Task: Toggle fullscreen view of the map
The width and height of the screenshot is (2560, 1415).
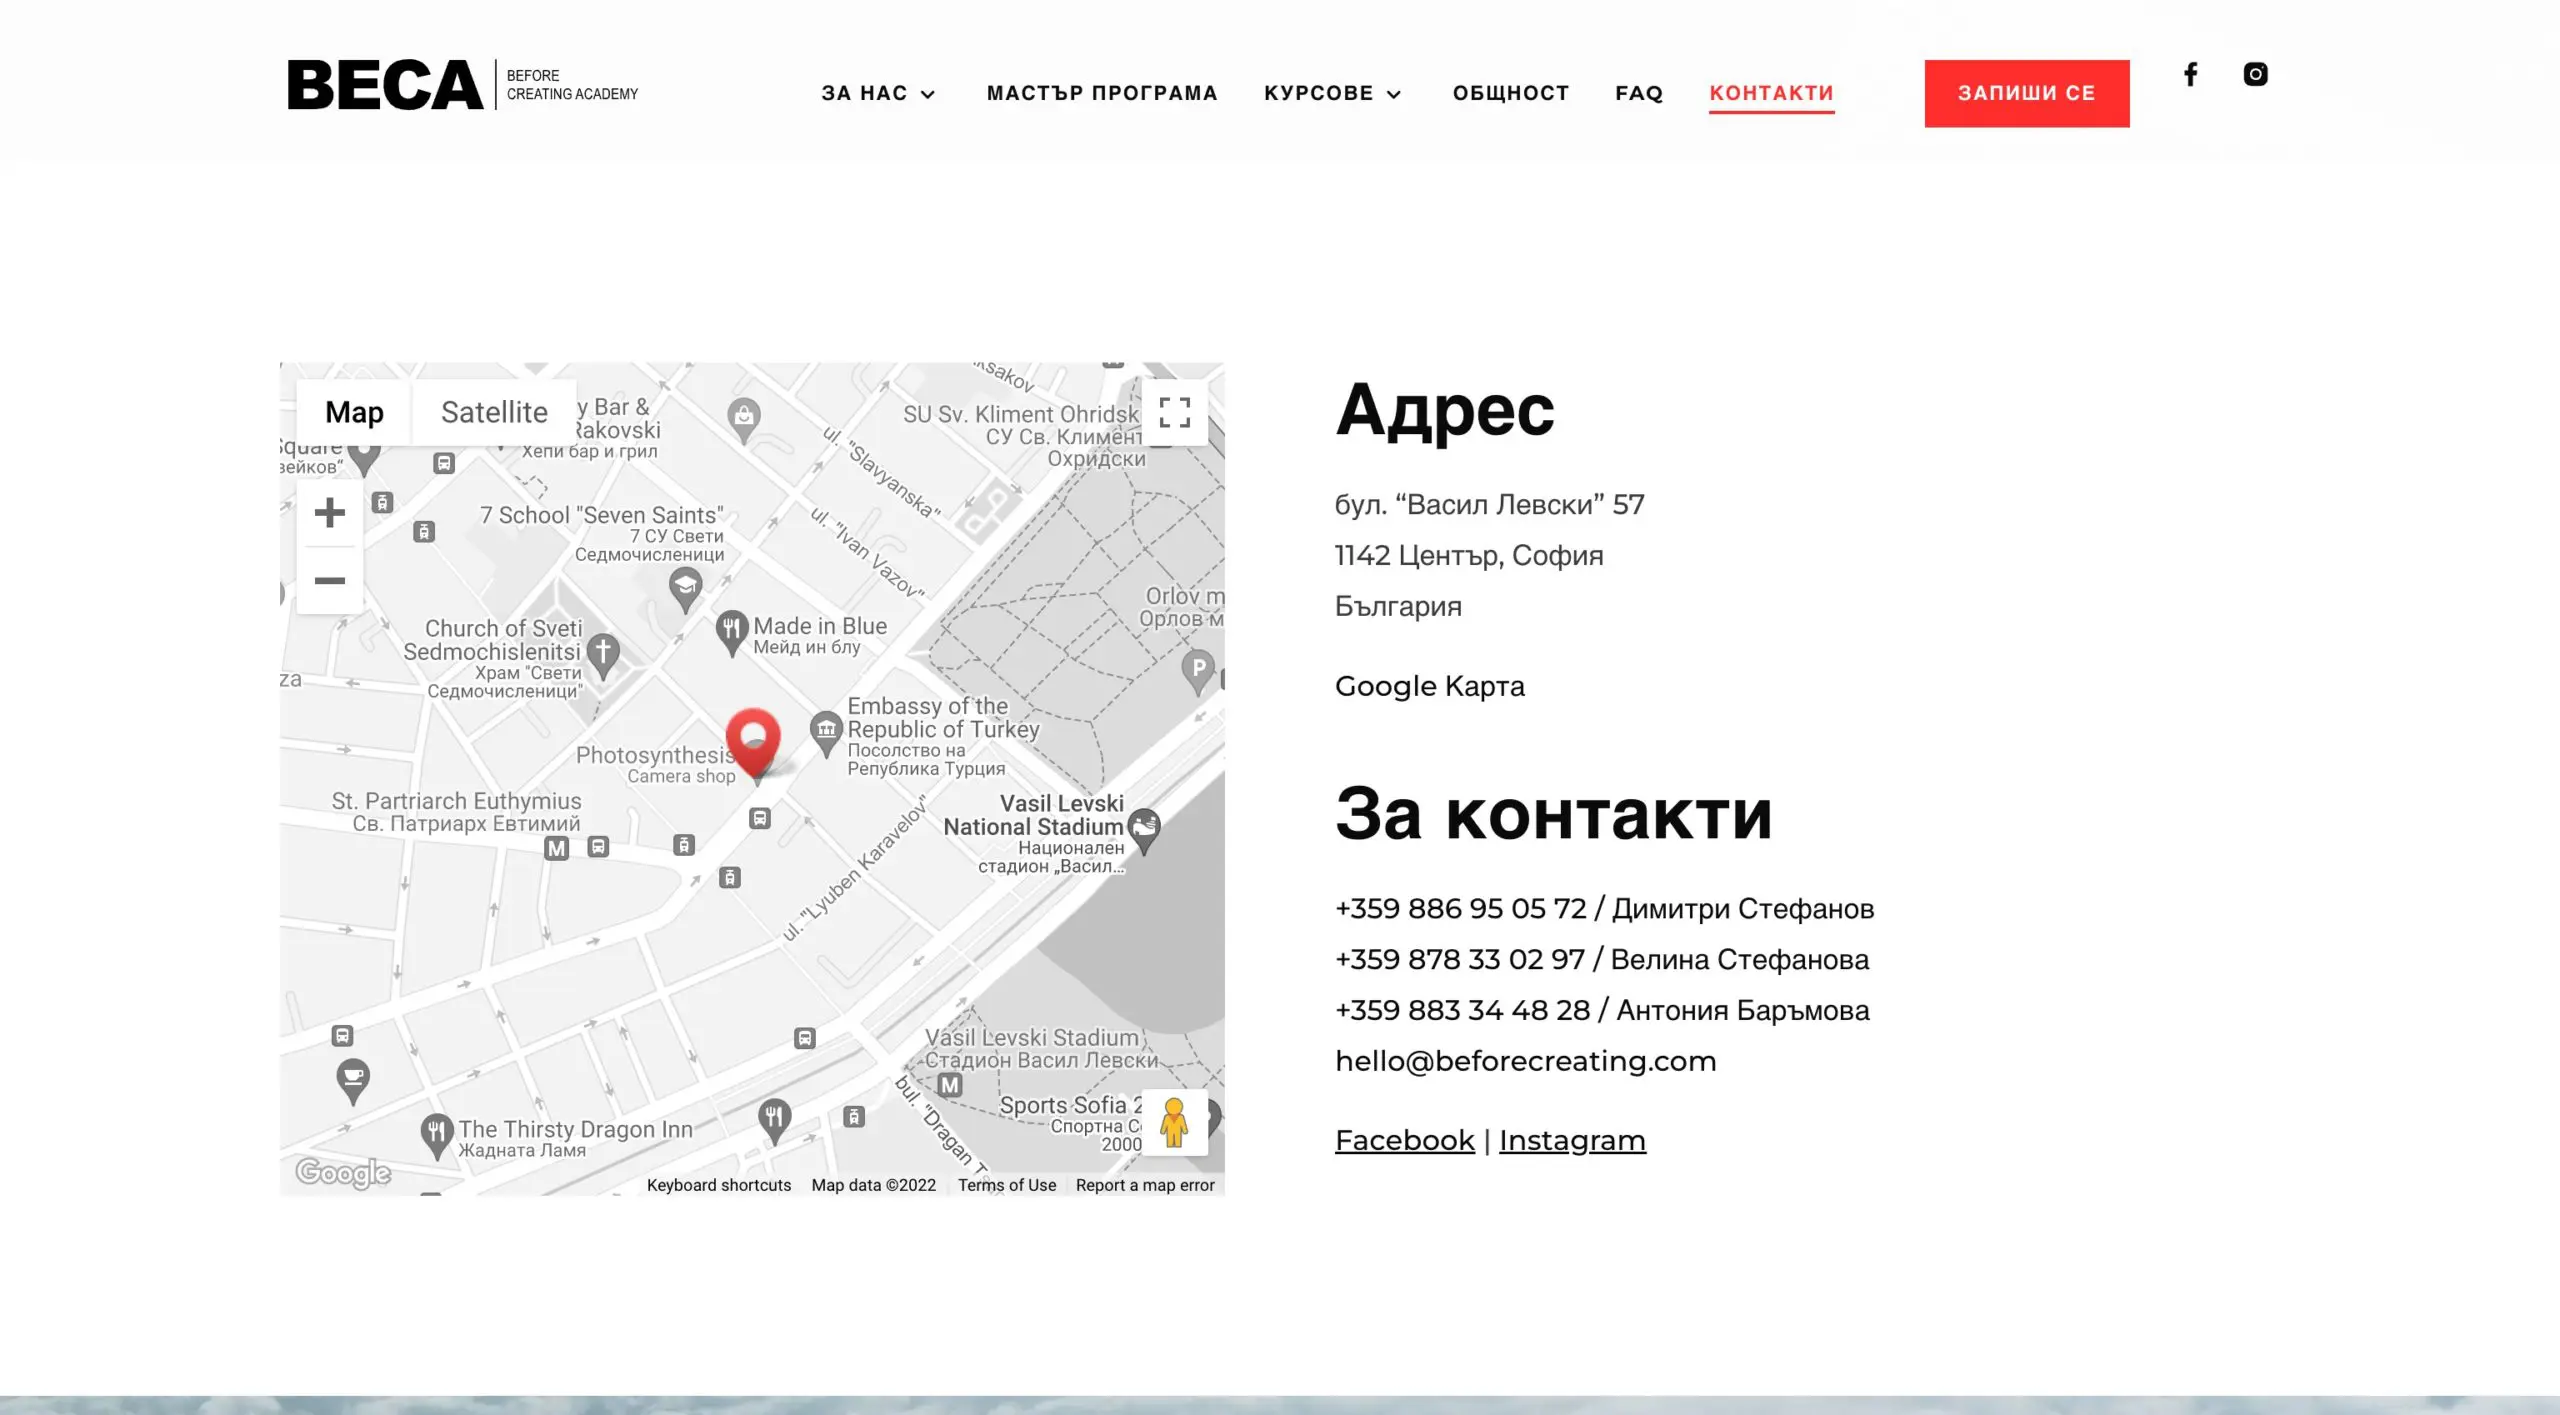Action: click(x=1174, y=412)
